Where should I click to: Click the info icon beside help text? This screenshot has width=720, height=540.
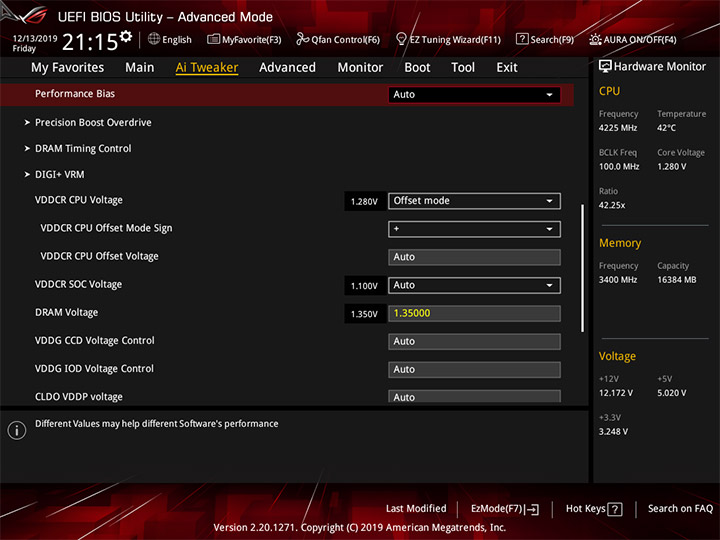[x=17, y=430]
